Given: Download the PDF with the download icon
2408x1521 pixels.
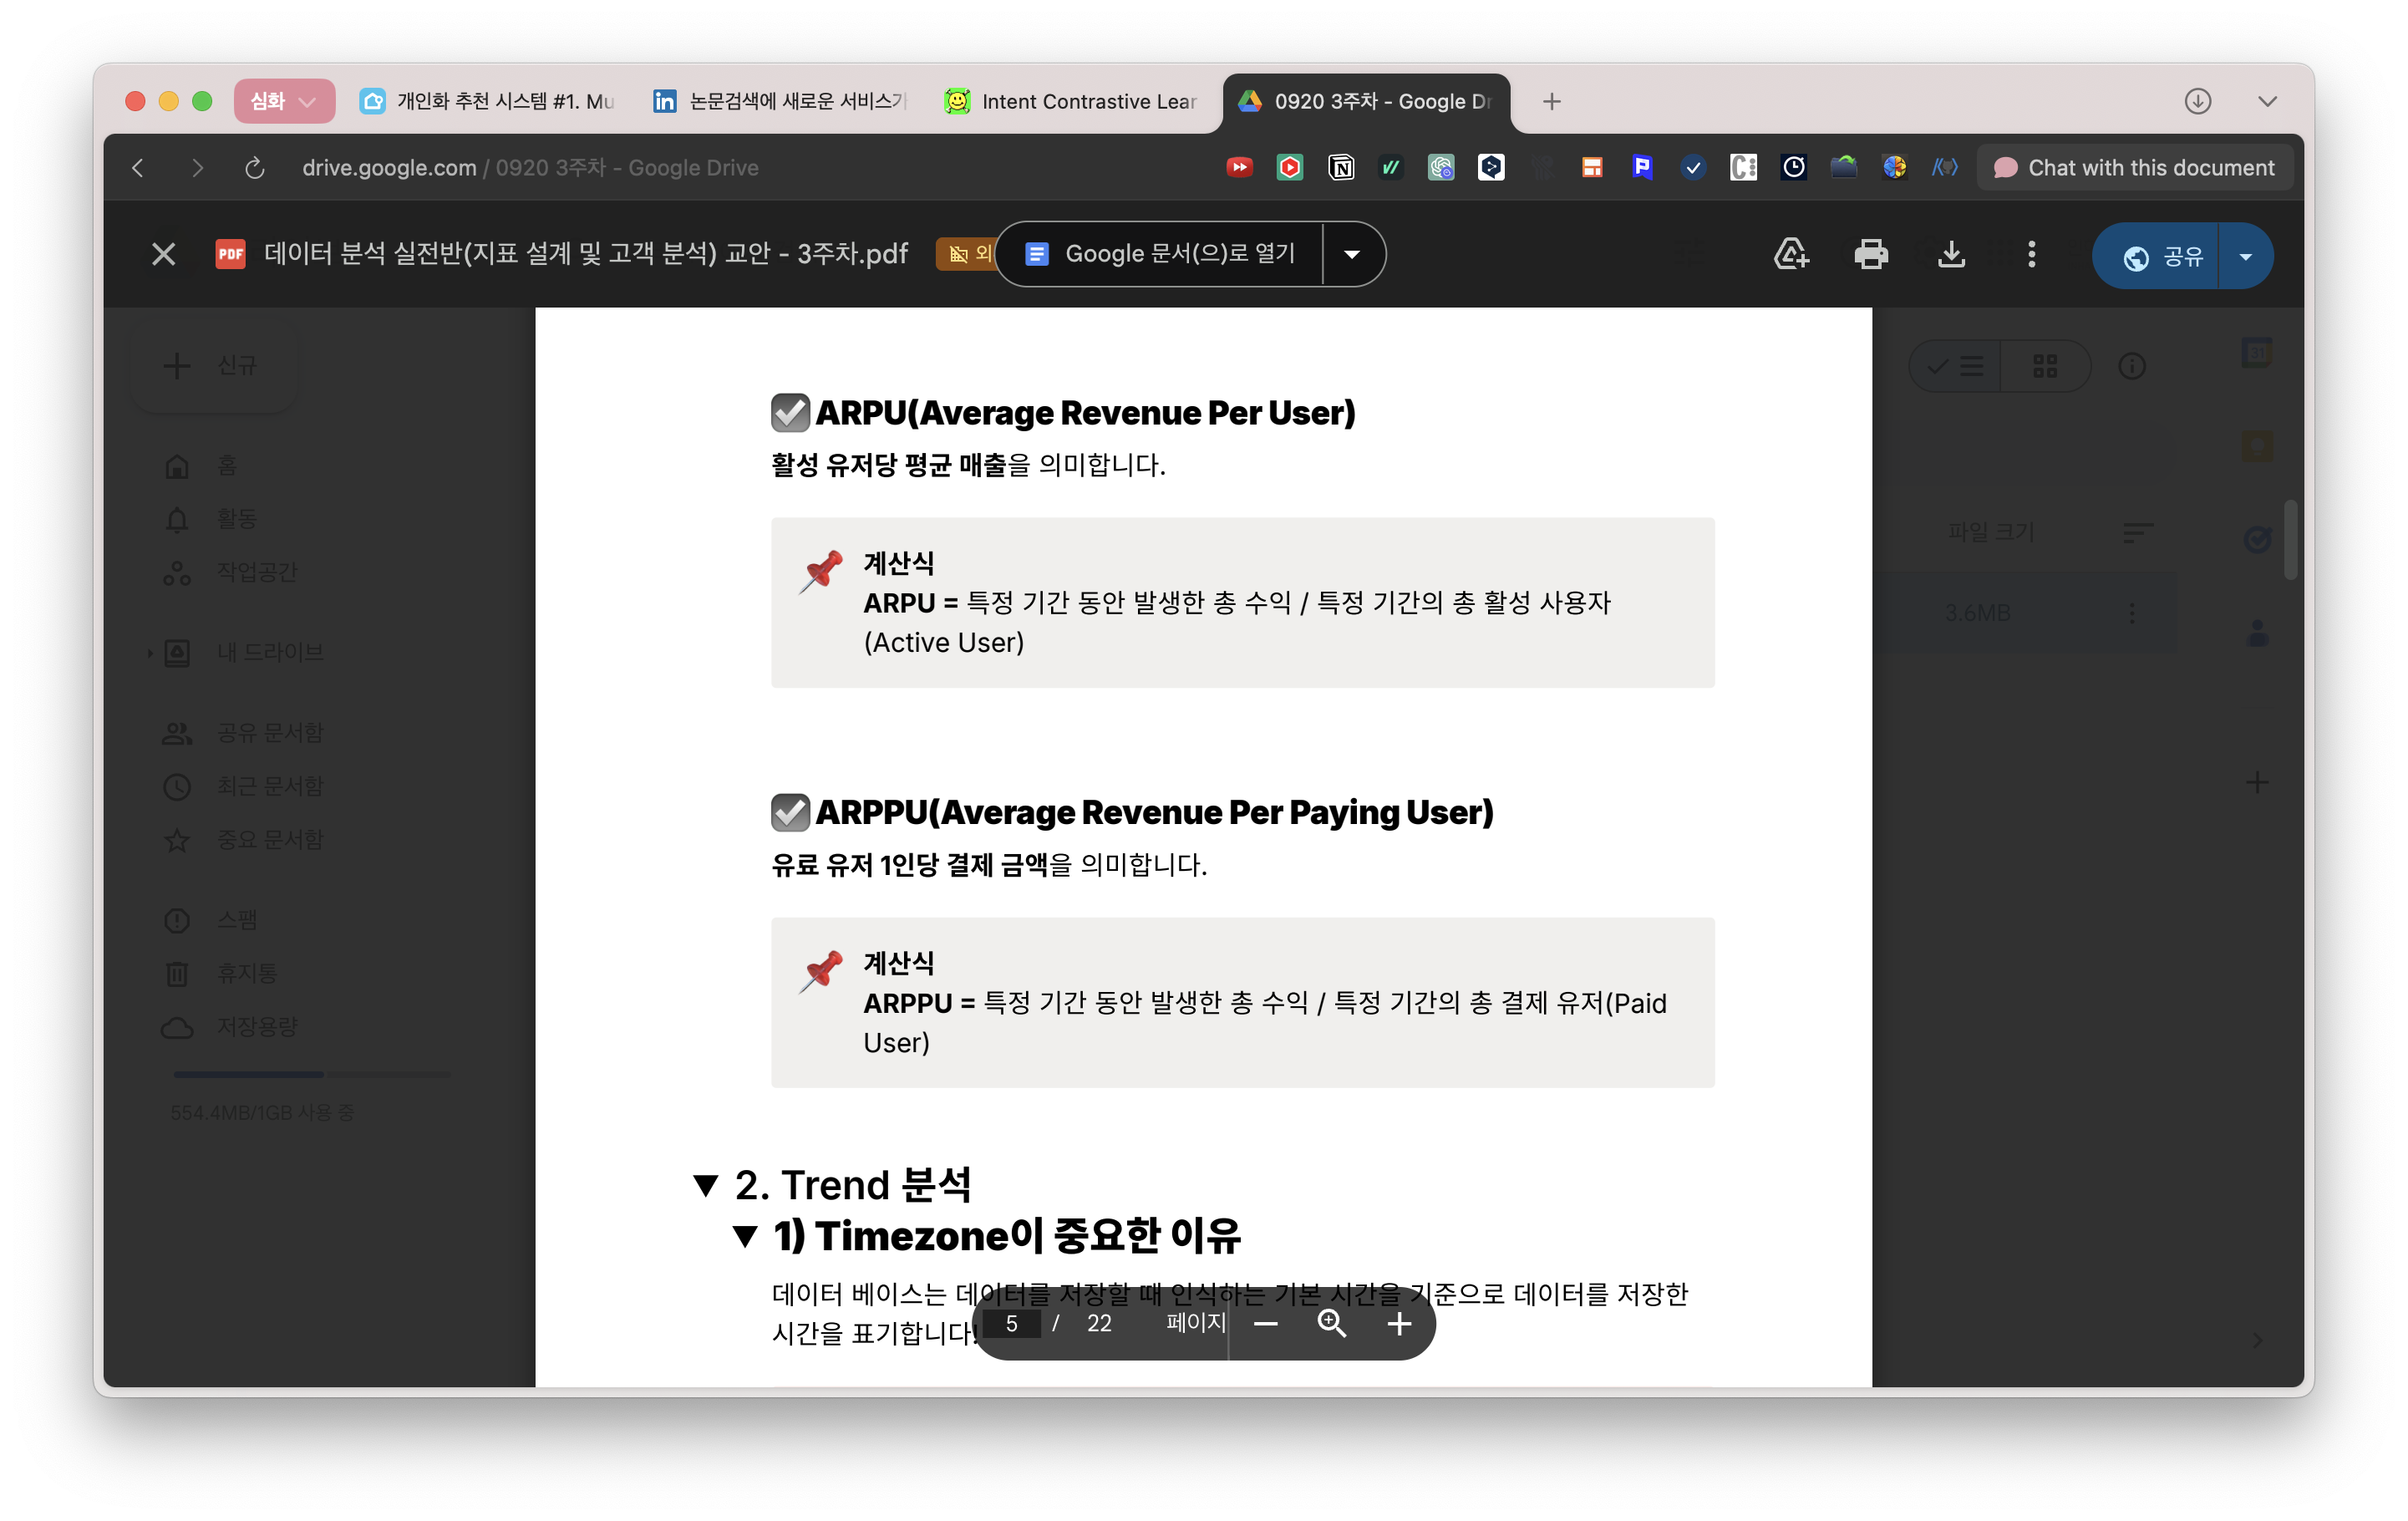Looking at the screenshot, I should pos(1951,254).
